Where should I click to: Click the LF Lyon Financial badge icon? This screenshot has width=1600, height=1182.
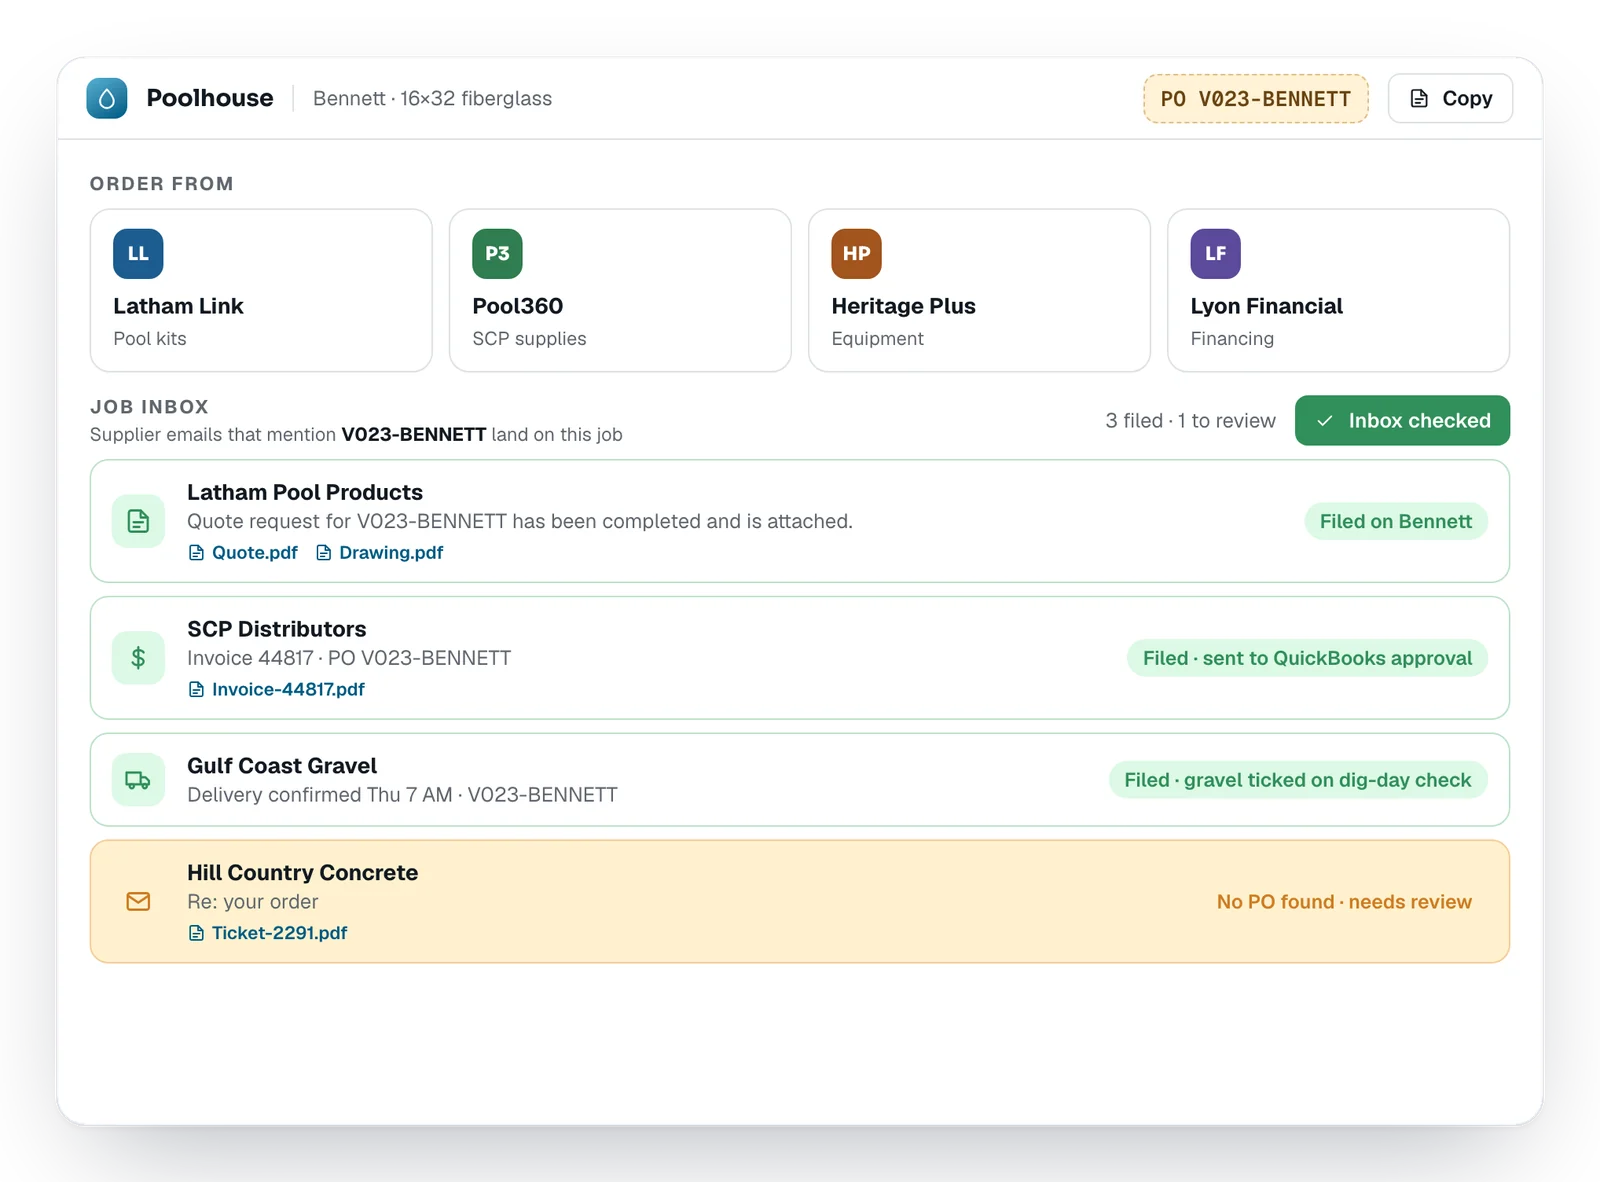click(1215, 254)
